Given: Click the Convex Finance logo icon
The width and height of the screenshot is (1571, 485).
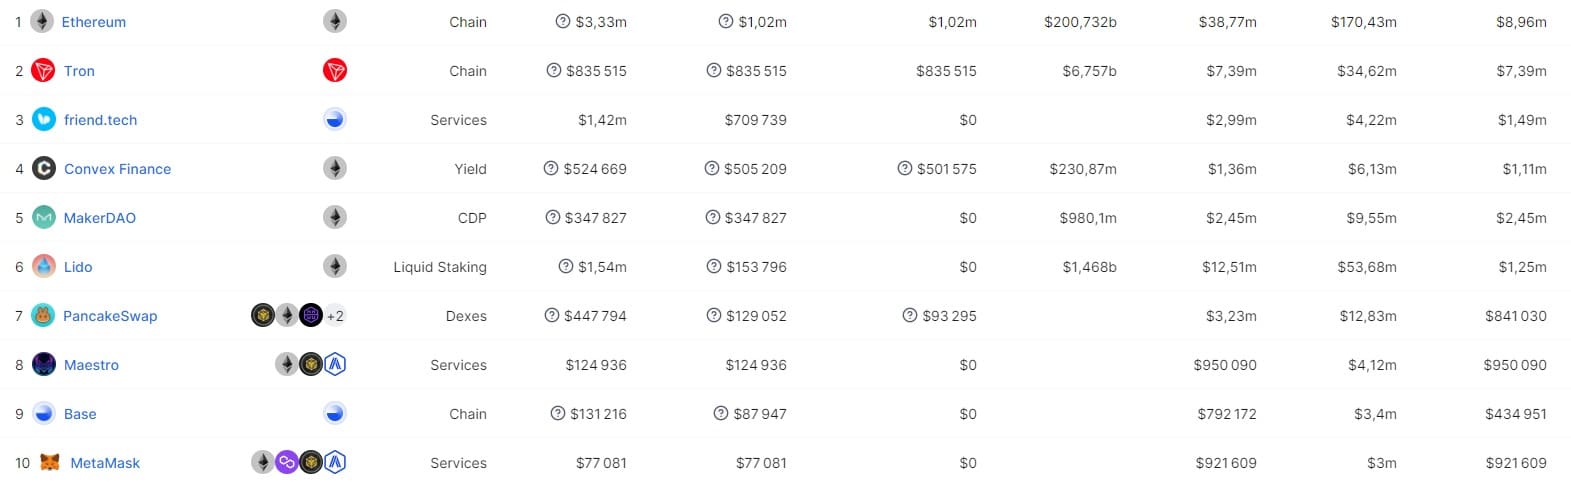Looking at the screenshot, I should [44, 168].
